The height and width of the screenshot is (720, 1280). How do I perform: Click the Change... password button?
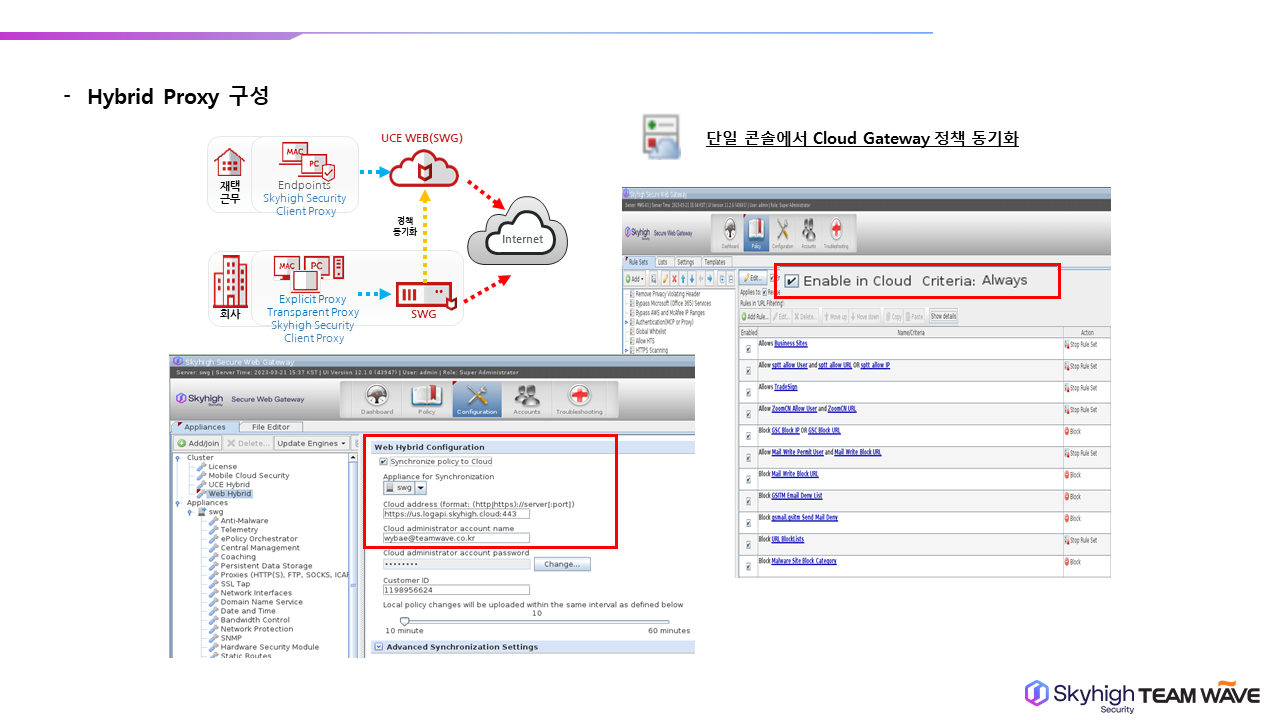coord(561,564)
